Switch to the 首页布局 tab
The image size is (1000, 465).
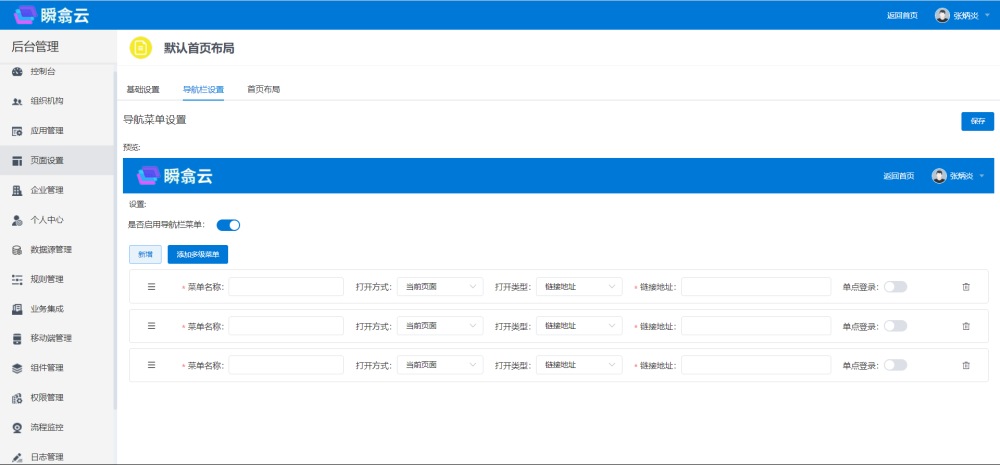click(263, 89)
